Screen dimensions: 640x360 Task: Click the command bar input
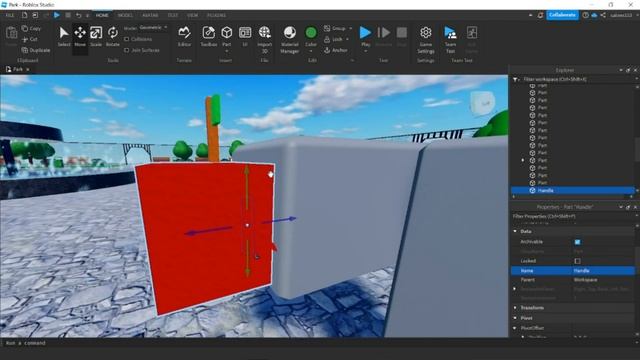[254, 343]
